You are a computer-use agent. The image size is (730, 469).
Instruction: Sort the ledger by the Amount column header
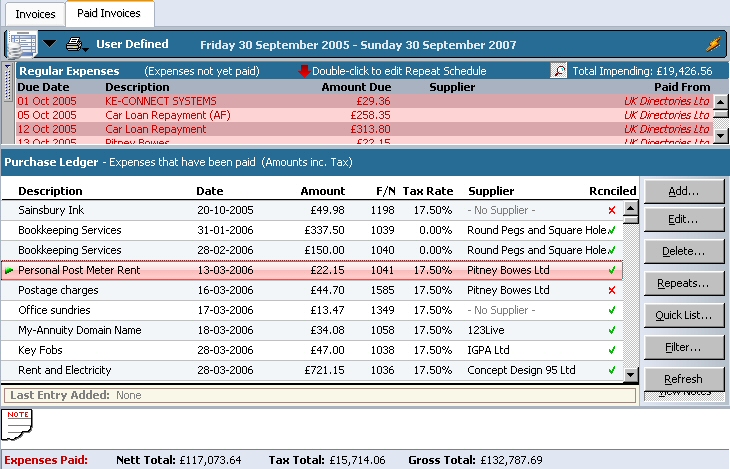click(x=322, y=191)
